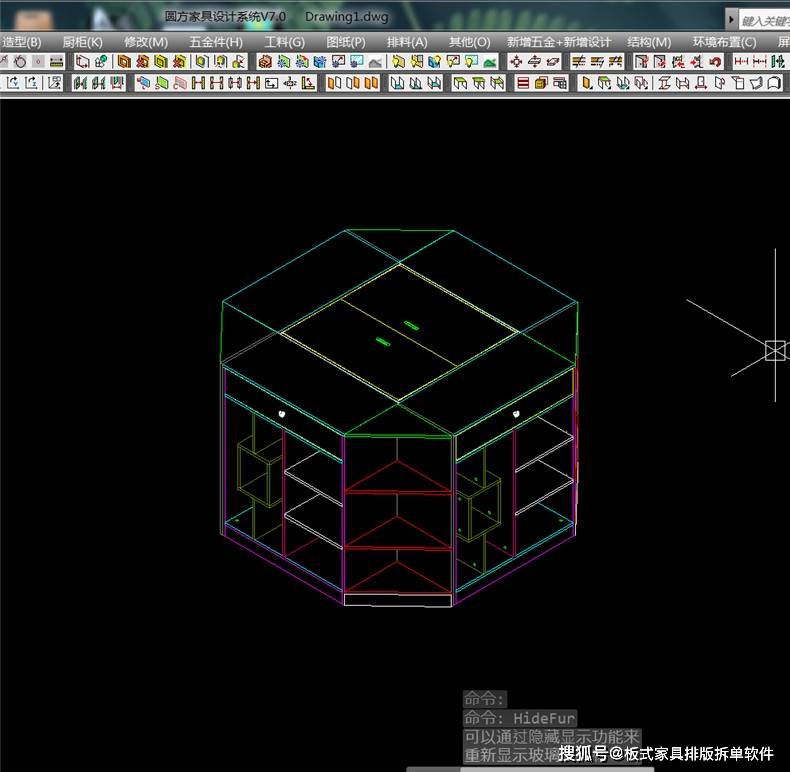Click the orange cabinet box toolbar icon
The width and height of the screenshot is (790, 772).
tap(265, 61)
